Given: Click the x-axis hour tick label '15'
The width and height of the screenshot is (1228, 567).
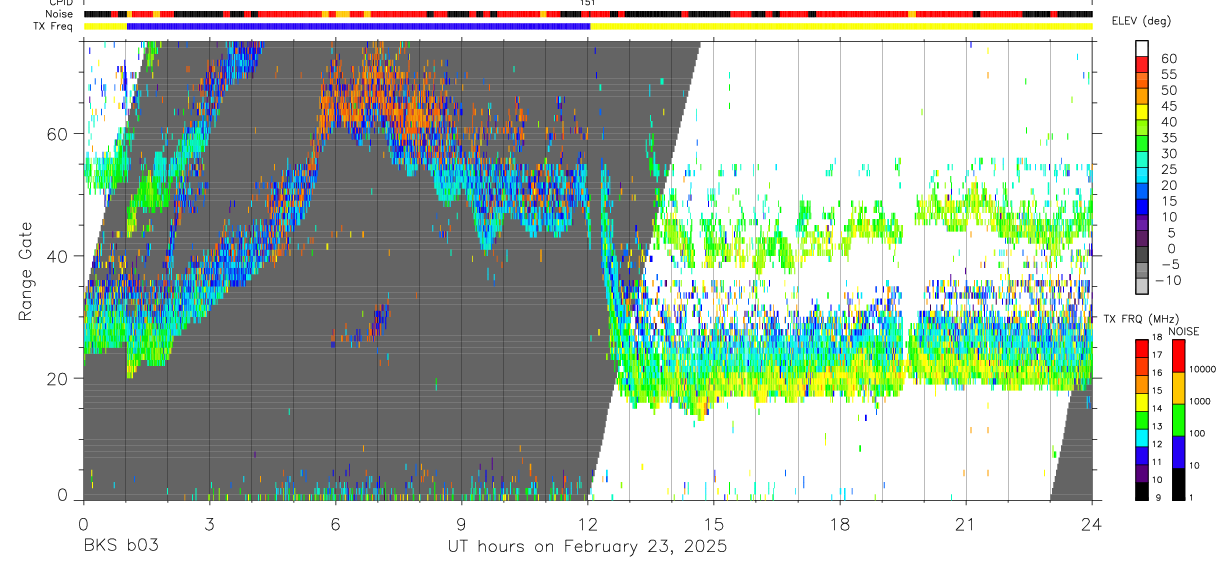Looking at the screenshot, I should pos(714,524).
